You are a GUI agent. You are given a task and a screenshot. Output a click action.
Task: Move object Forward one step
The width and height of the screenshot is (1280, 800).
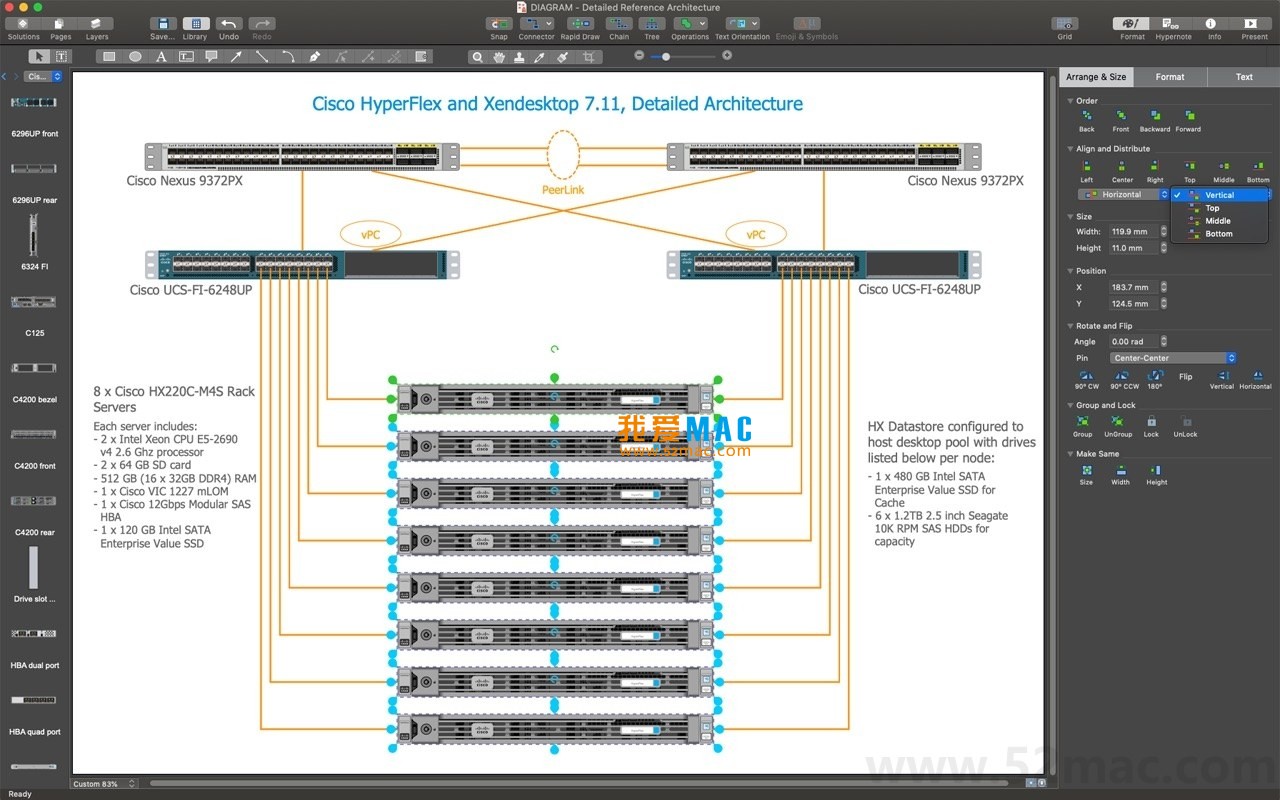(x=1188, y=121)
